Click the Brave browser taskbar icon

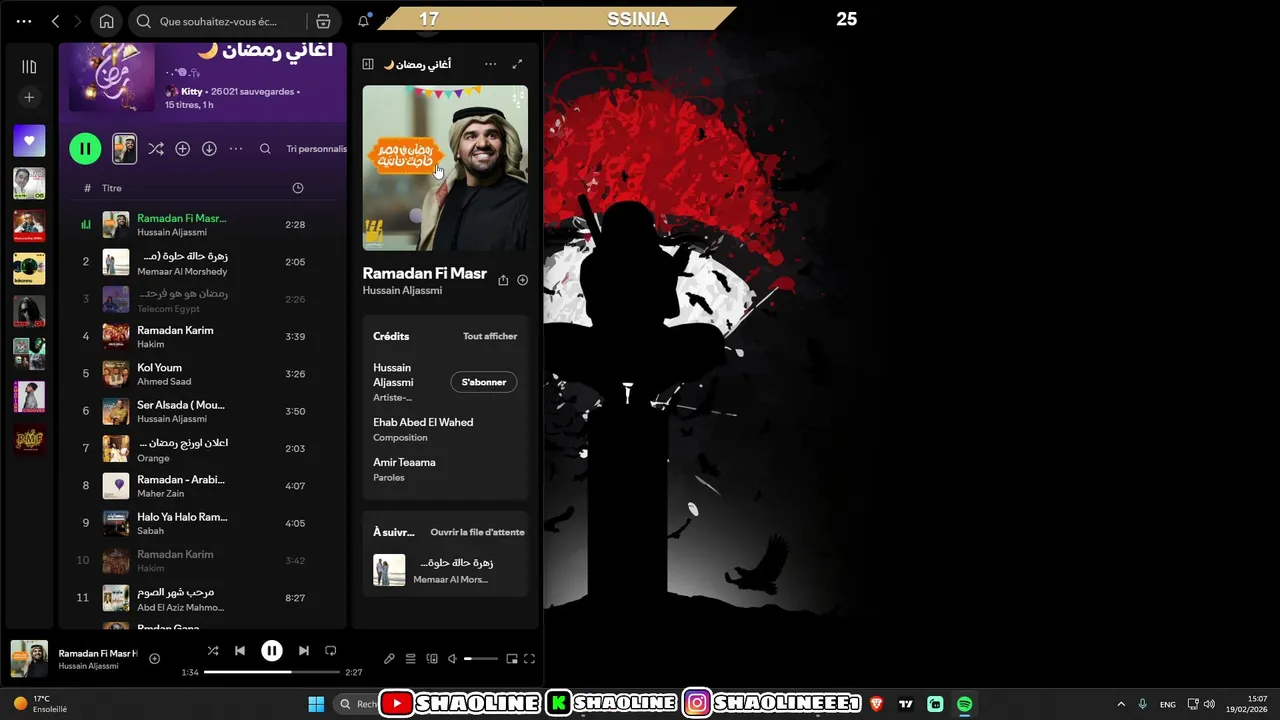point(877,704)
